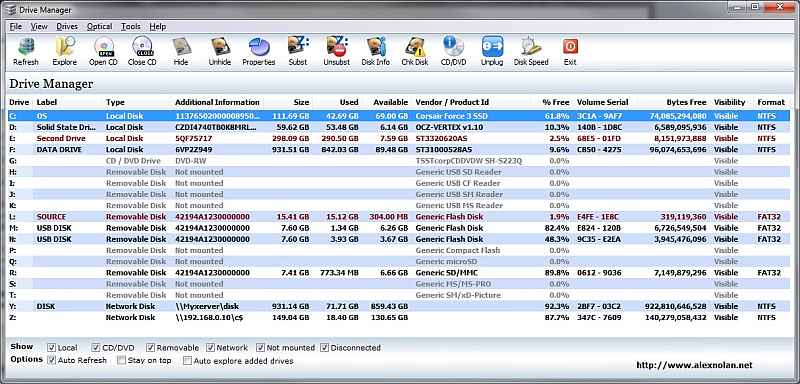Screen dimensions: 800x384
Task: Uncheck the Removable show checkbox
Action: point(151,348)
